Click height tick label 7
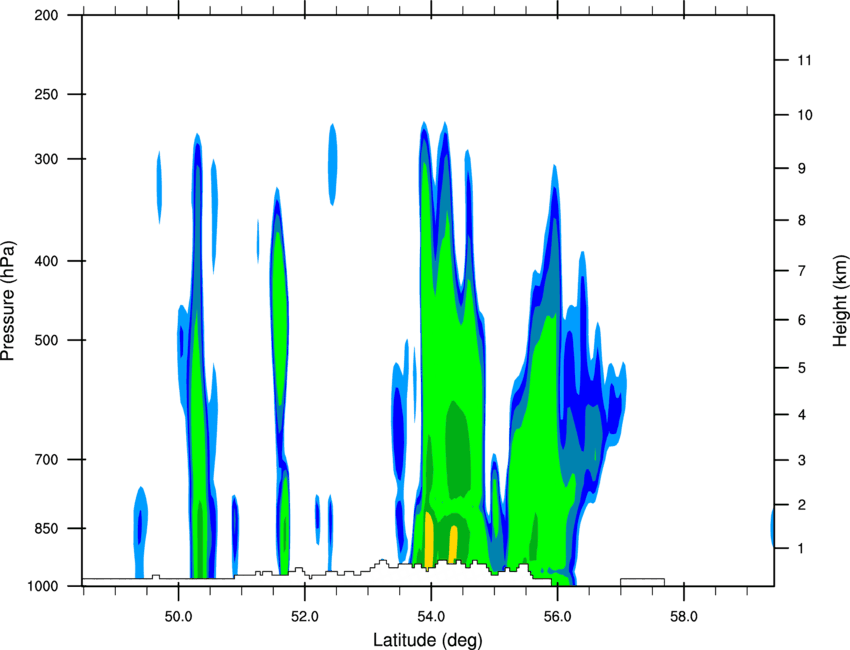The height and width of the screenshot is (650, 850). [801, 271]
